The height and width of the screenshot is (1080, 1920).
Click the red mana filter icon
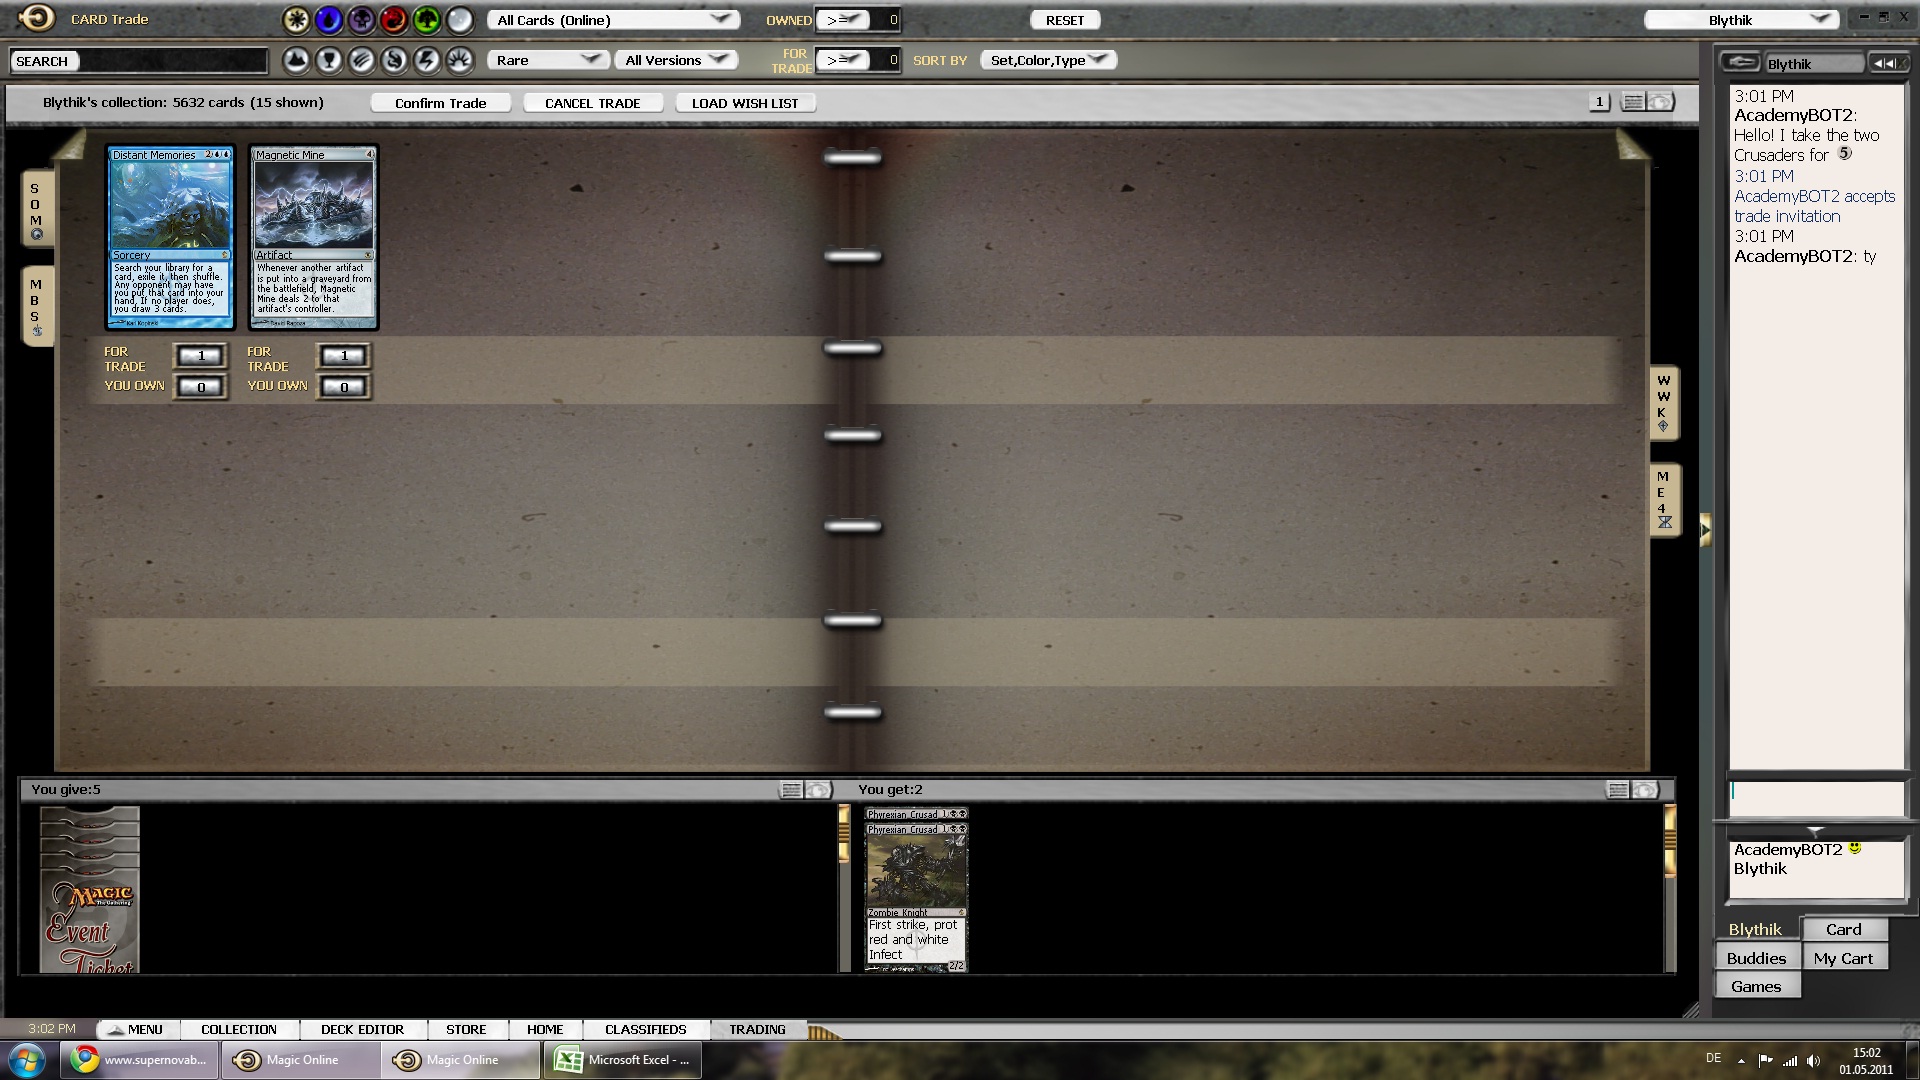click(394, 19)
